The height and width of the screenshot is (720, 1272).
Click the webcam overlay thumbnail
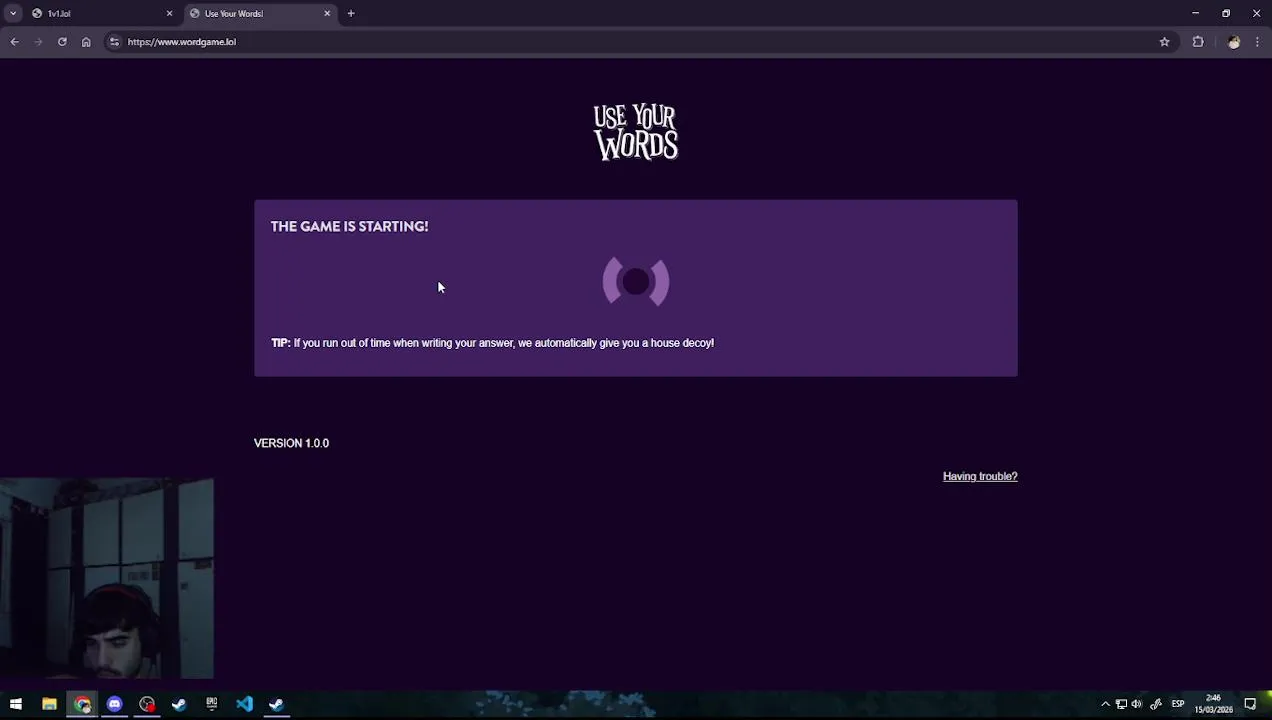point(107,579)
